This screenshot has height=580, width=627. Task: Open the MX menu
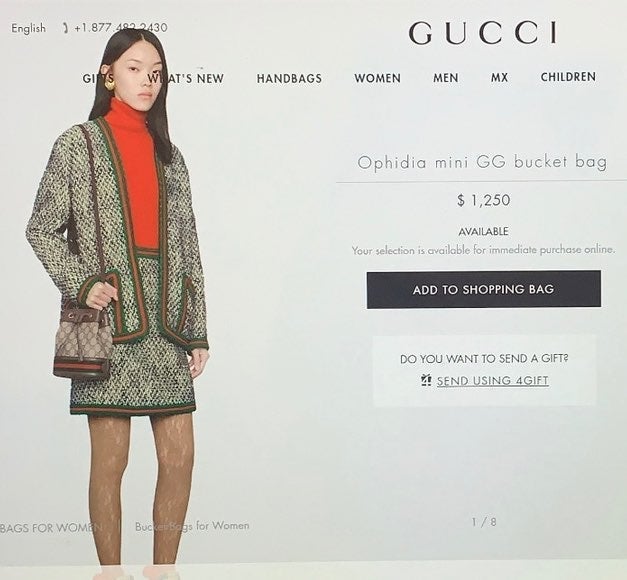499,77
